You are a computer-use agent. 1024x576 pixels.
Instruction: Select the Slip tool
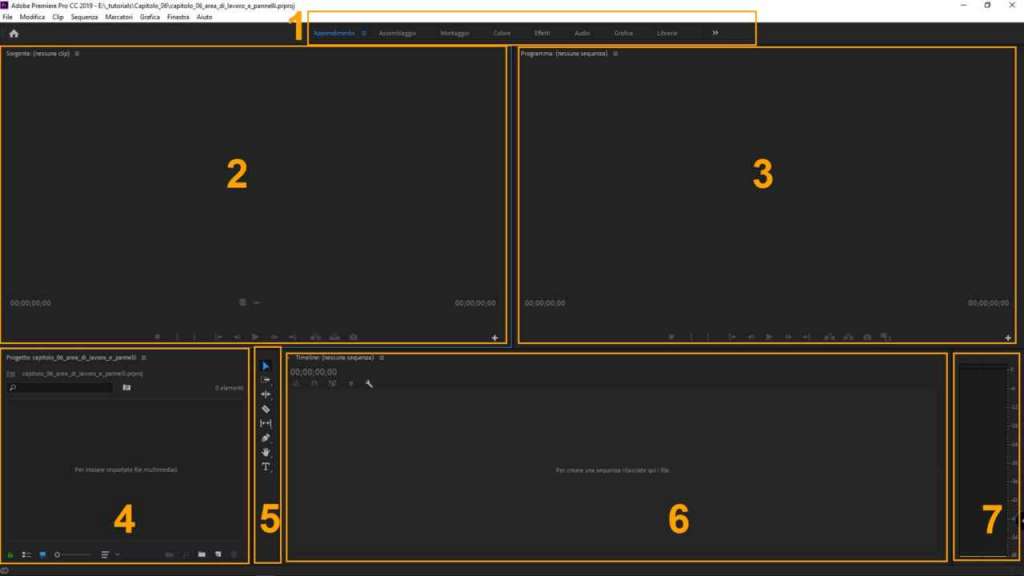click(x=266, y=423)
